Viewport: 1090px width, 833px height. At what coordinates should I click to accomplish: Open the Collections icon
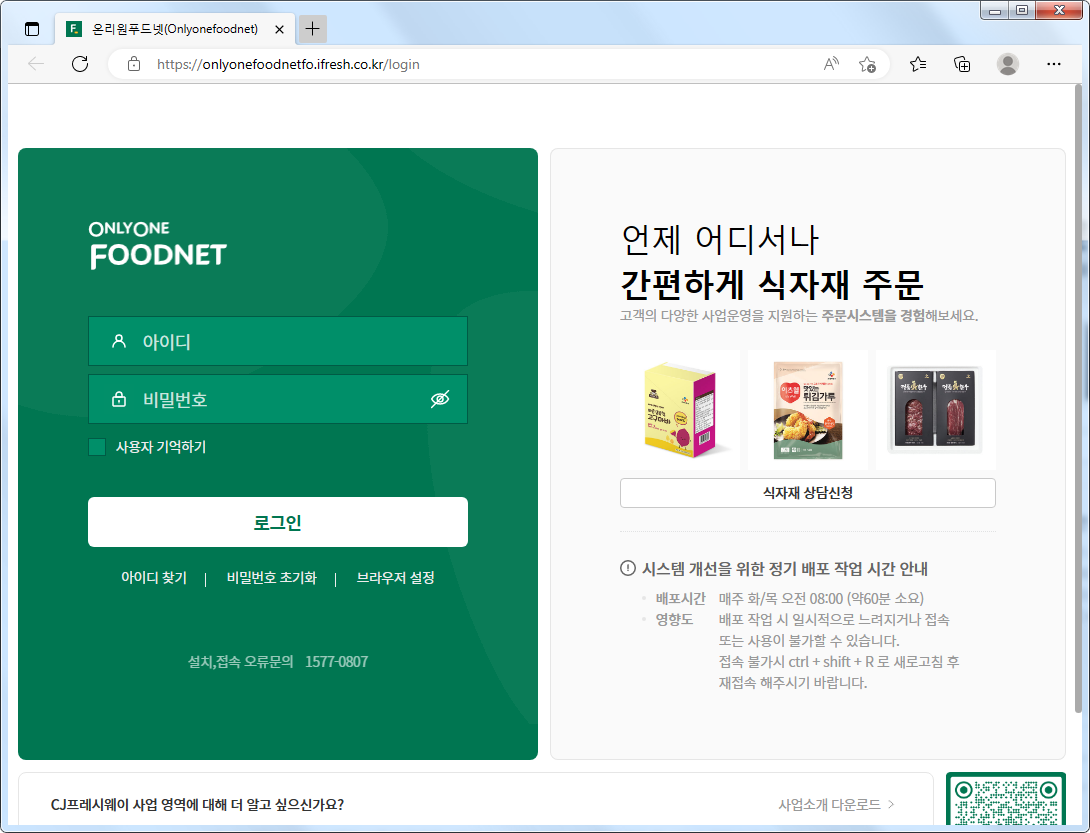coord(962,65)
